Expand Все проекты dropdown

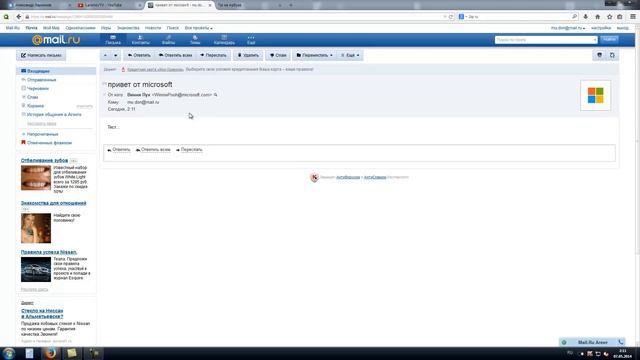click(x=198, y=28)
